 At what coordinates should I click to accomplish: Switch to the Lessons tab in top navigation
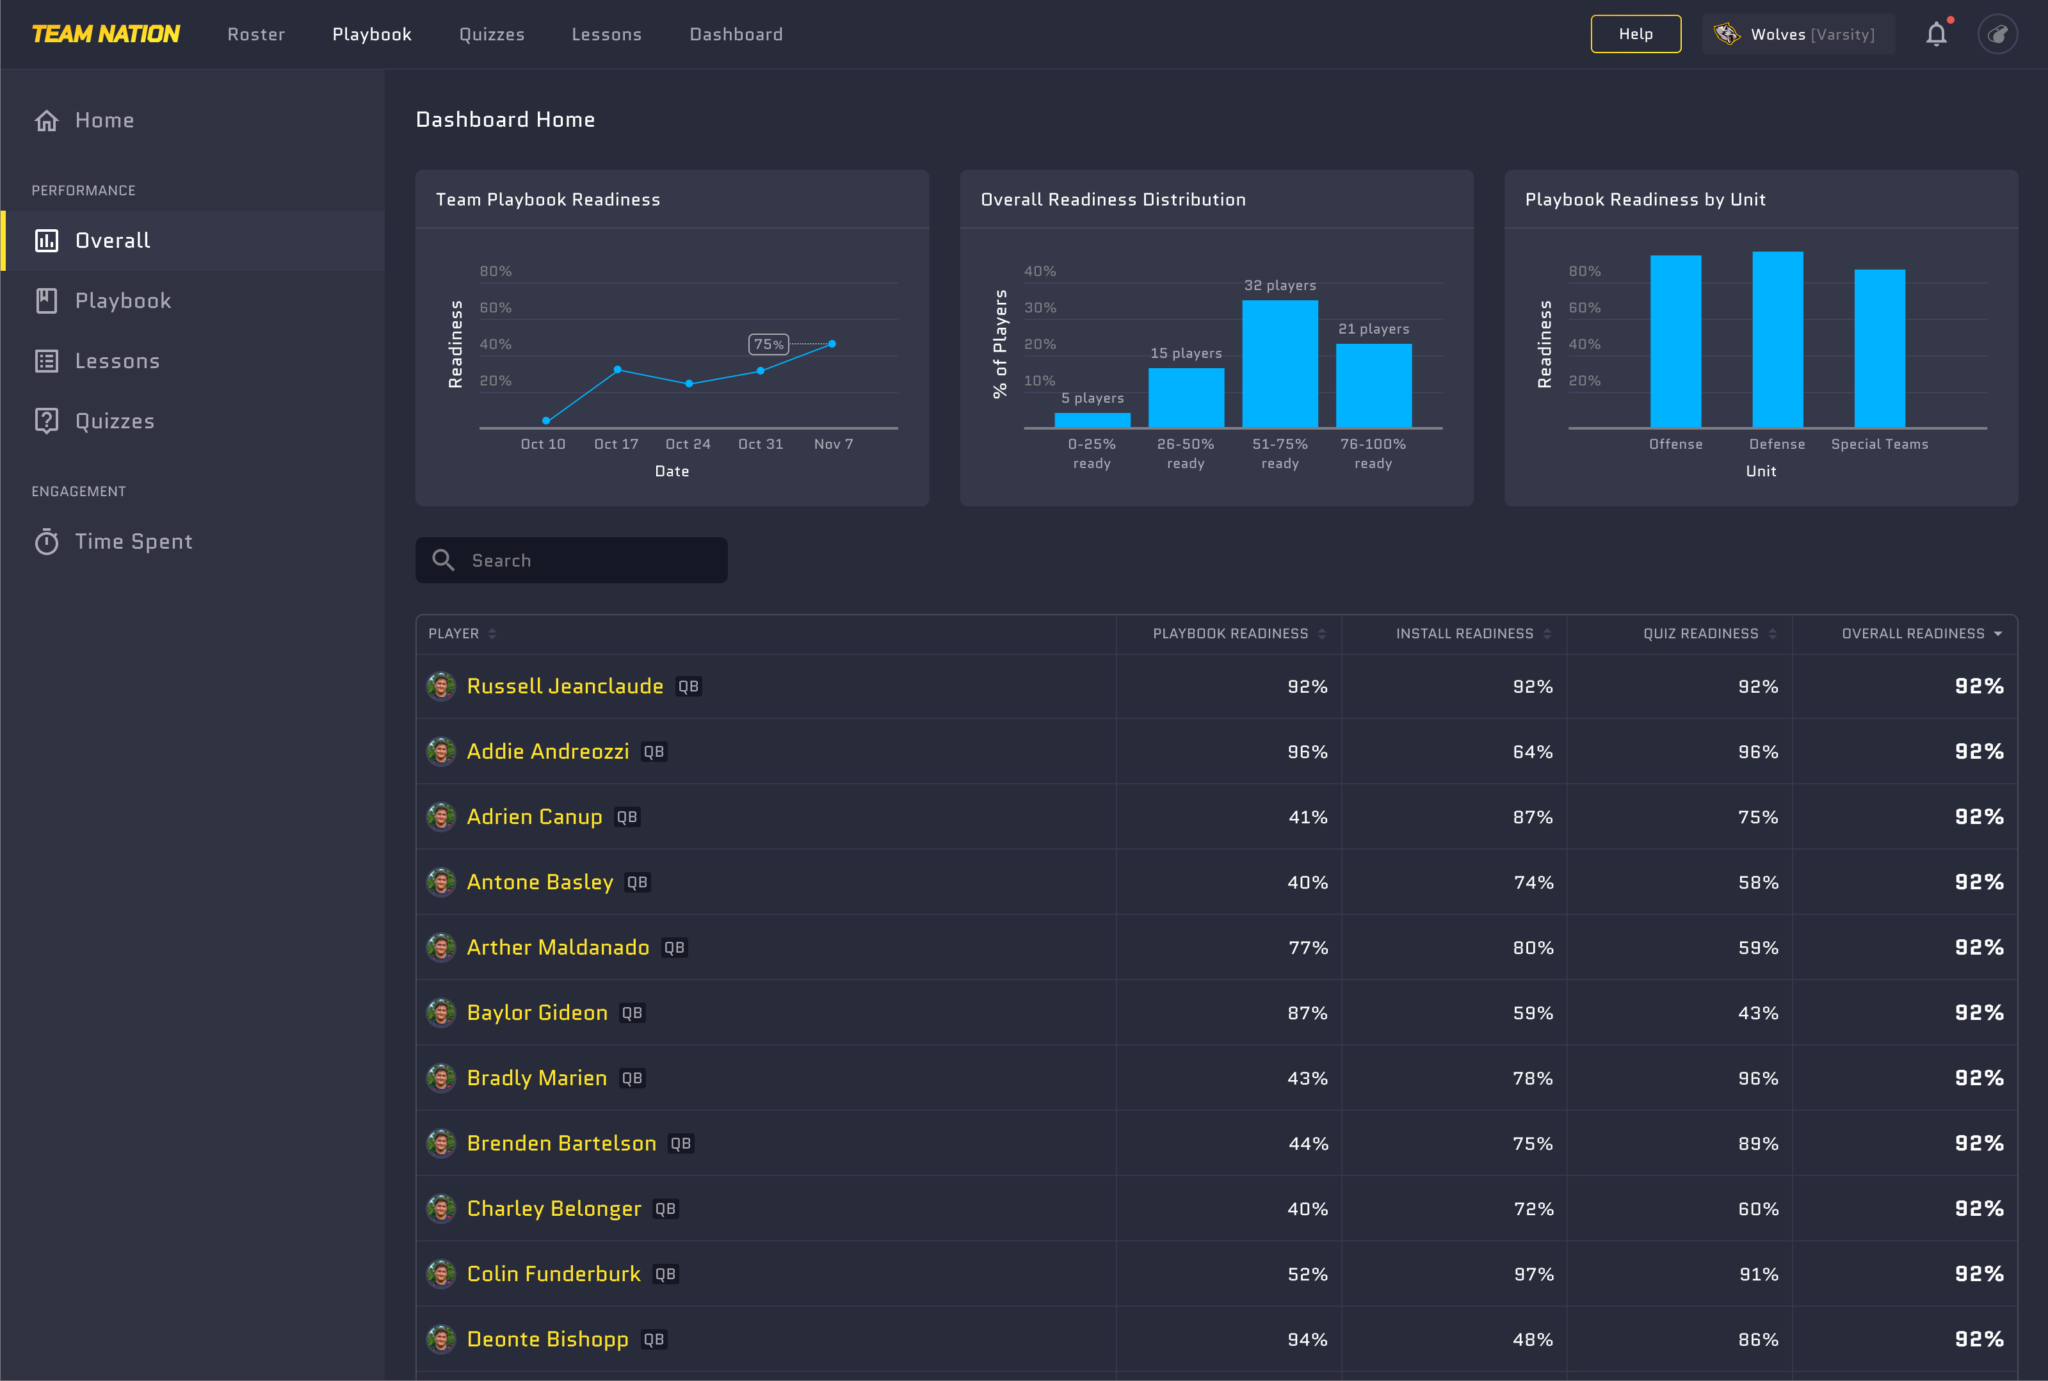(606, 33)
